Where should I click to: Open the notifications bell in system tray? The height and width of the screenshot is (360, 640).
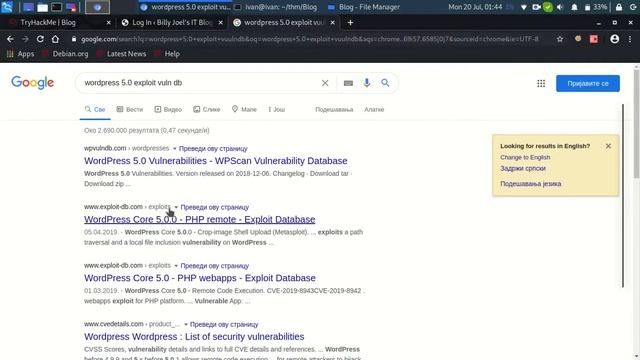574,7
